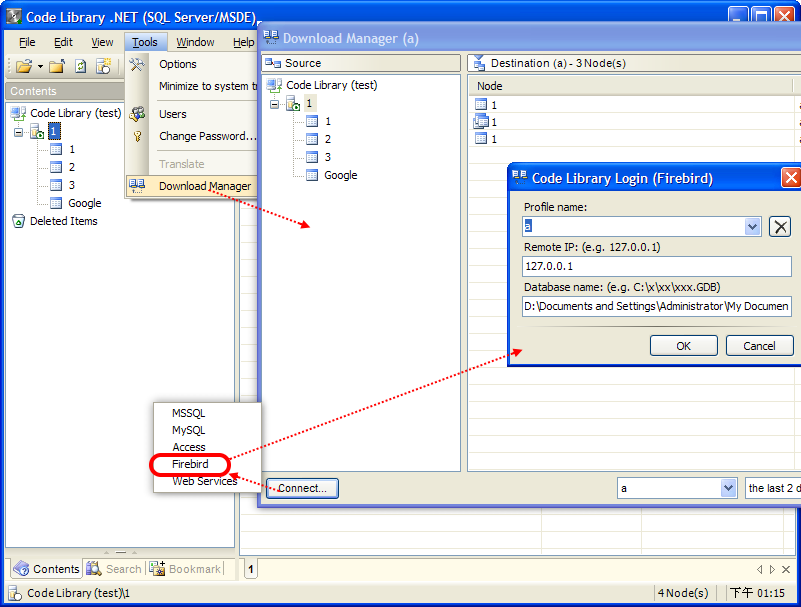801x607 pixels.
Task: Collapse folder 1 in Contents tree
Action: pyautogui.click(x=18, y=132)
